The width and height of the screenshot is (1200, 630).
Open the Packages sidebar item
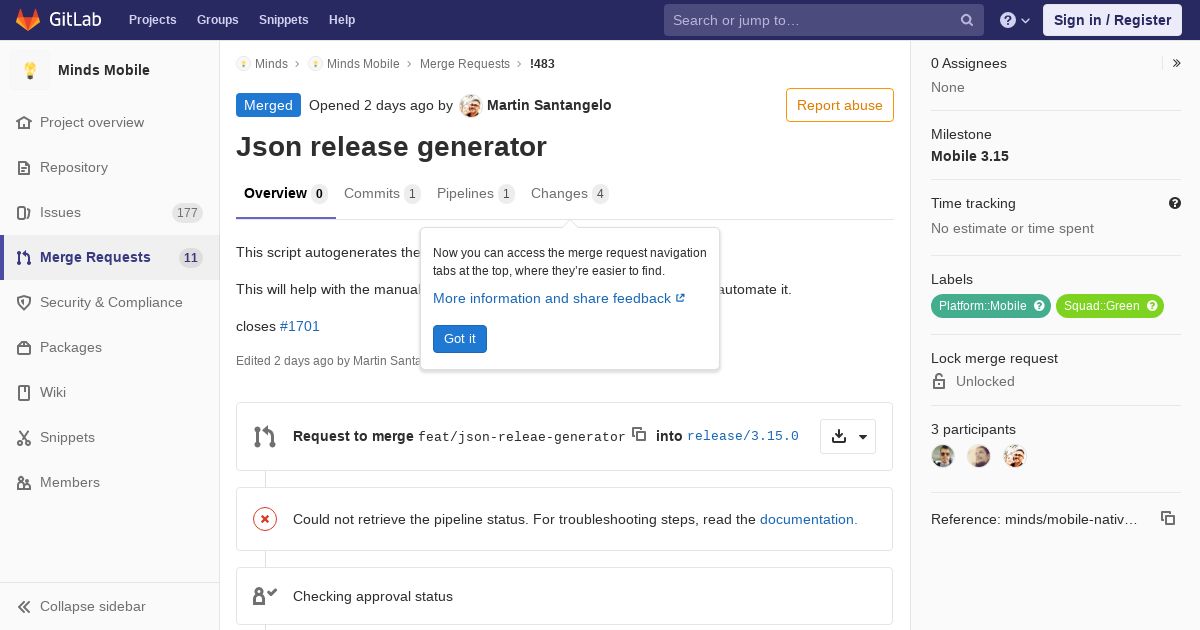click(110, 347)
